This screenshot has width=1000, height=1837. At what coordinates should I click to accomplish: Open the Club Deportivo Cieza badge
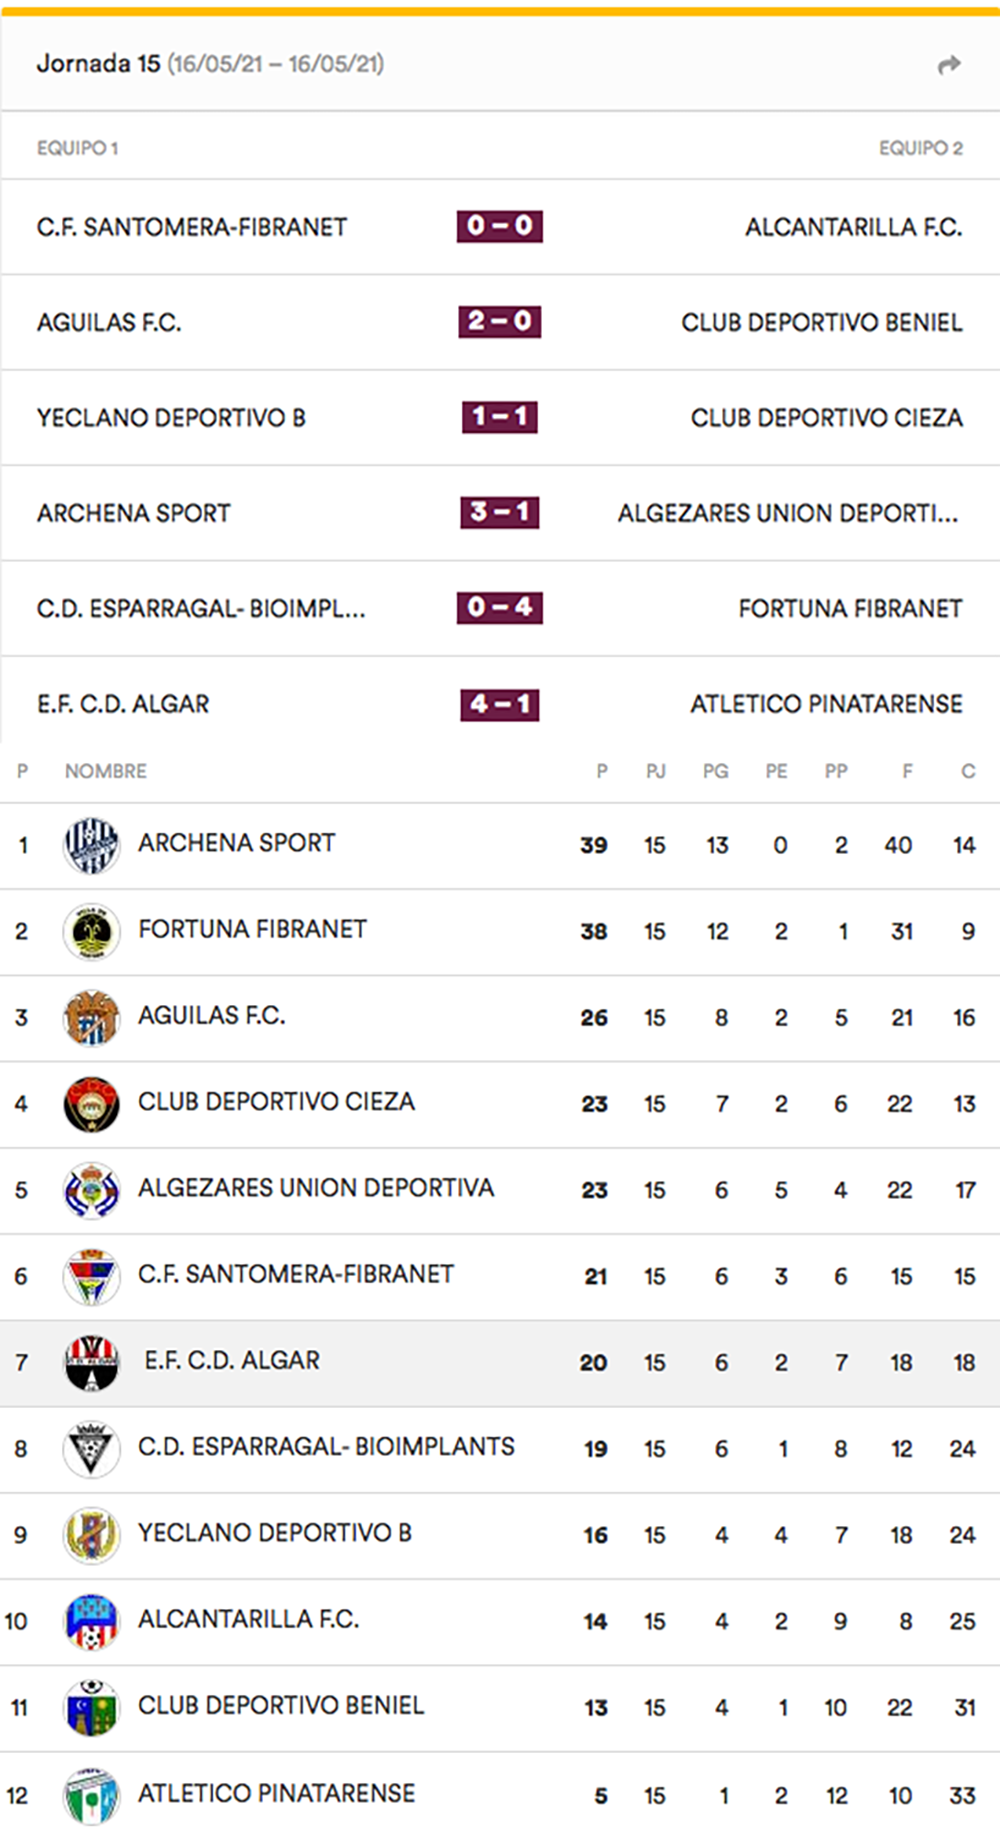click(91, 1104)
